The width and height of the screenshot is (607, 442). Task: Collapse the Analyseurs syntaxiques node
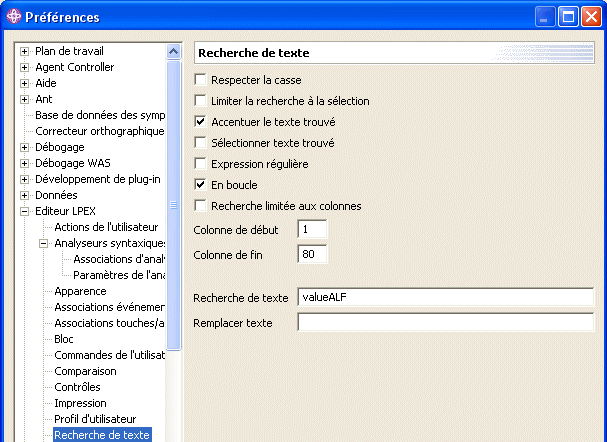point(43,243)
